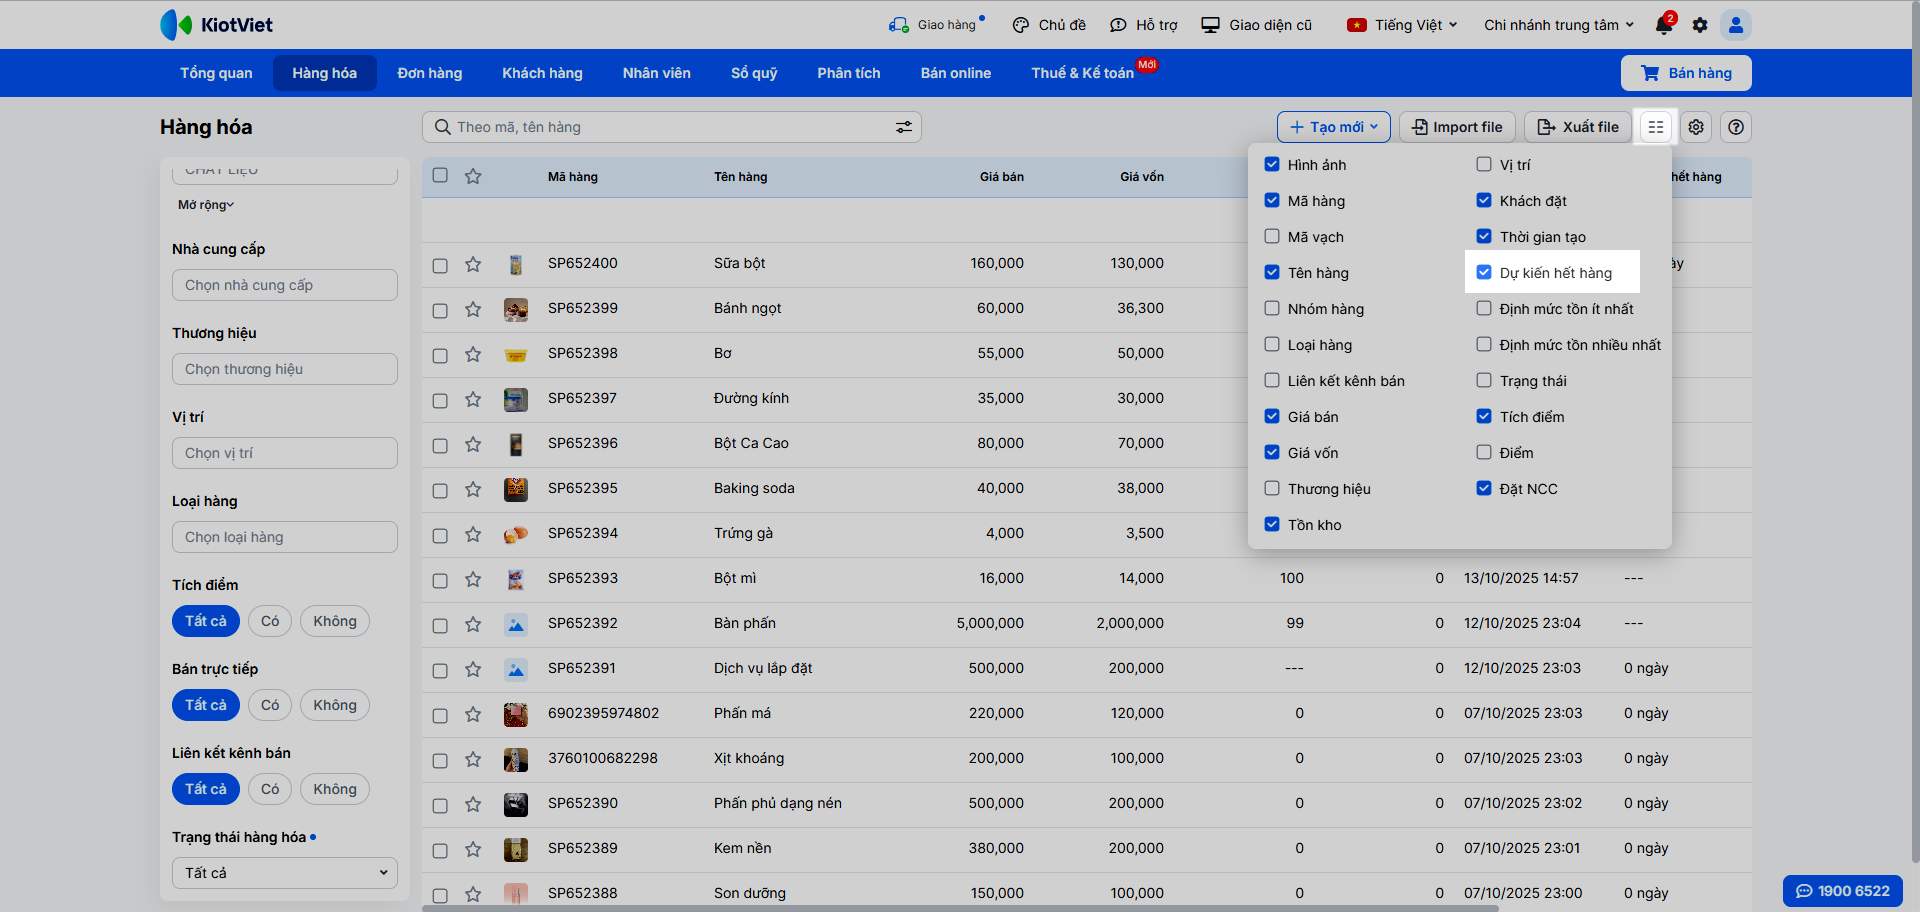This screenshot has width=1920, height=912.
Task: Open Chọn loại hàng selector
Action: [285, 537]
